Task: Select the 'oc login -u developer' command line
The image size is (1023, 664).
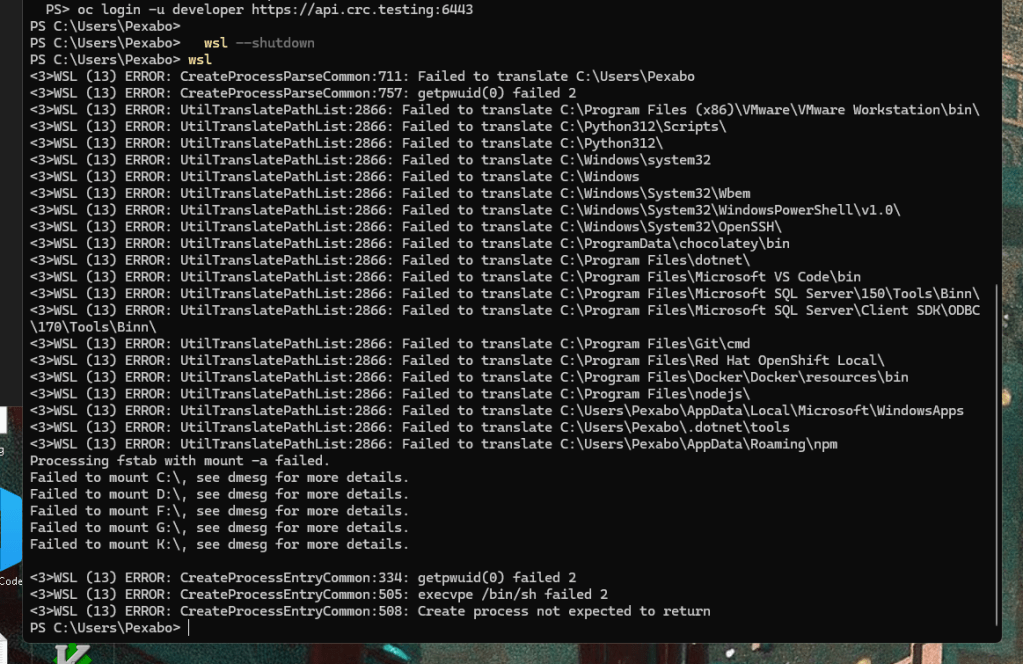Action: click(x=260, y=9)
